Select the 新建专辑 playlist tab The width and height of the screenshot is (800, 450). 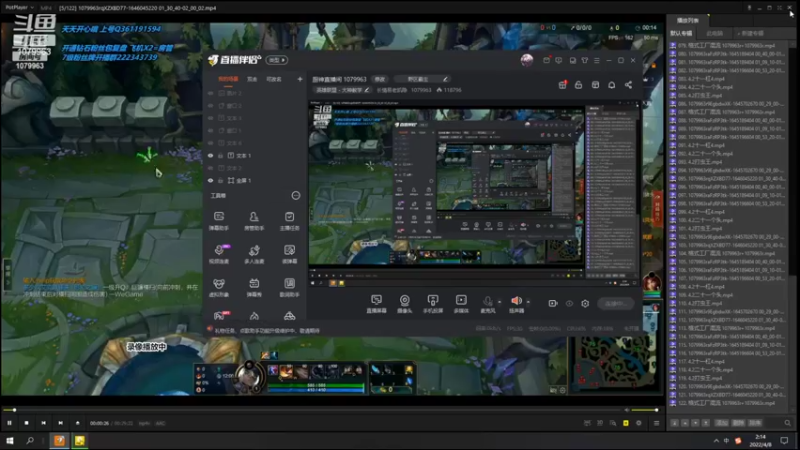point(751,33)
